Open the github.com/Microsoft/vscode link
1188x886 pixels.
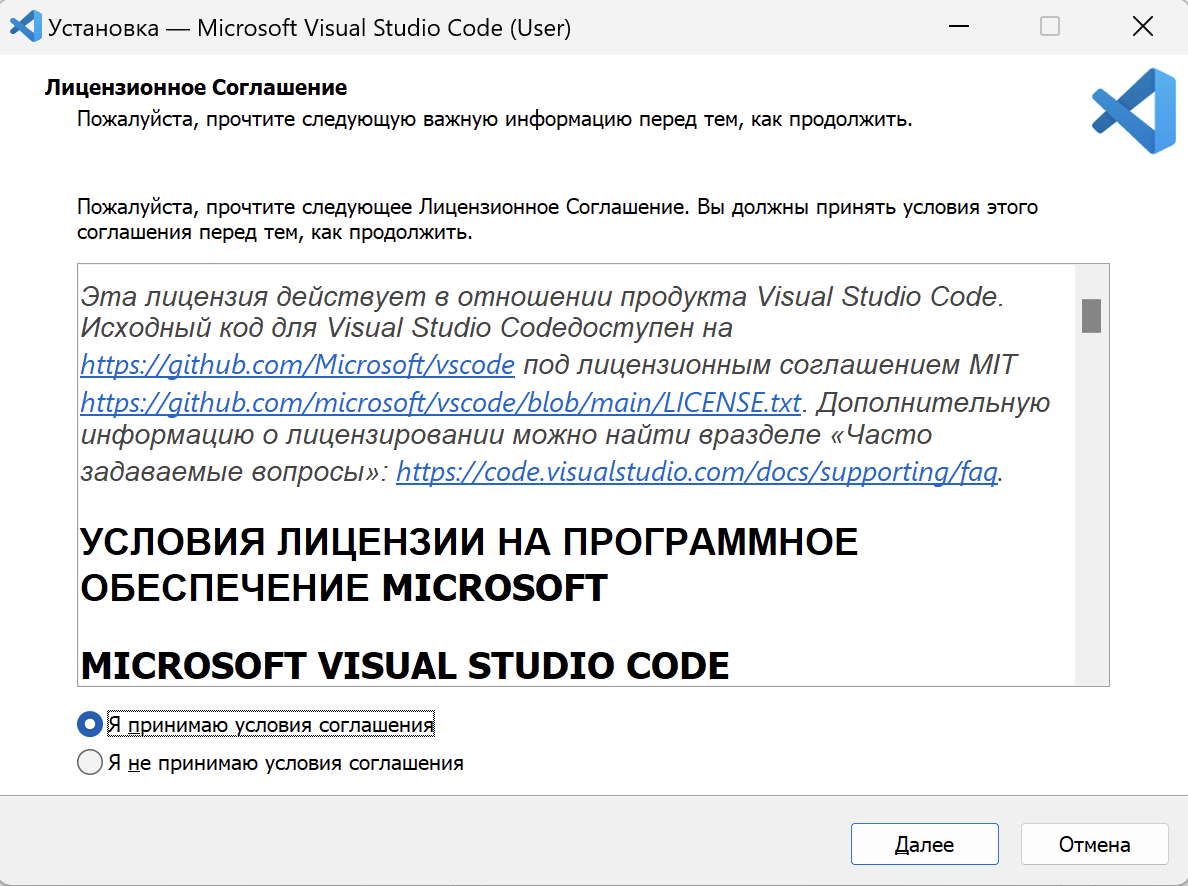pyautogui.click(x=297, y=365)
